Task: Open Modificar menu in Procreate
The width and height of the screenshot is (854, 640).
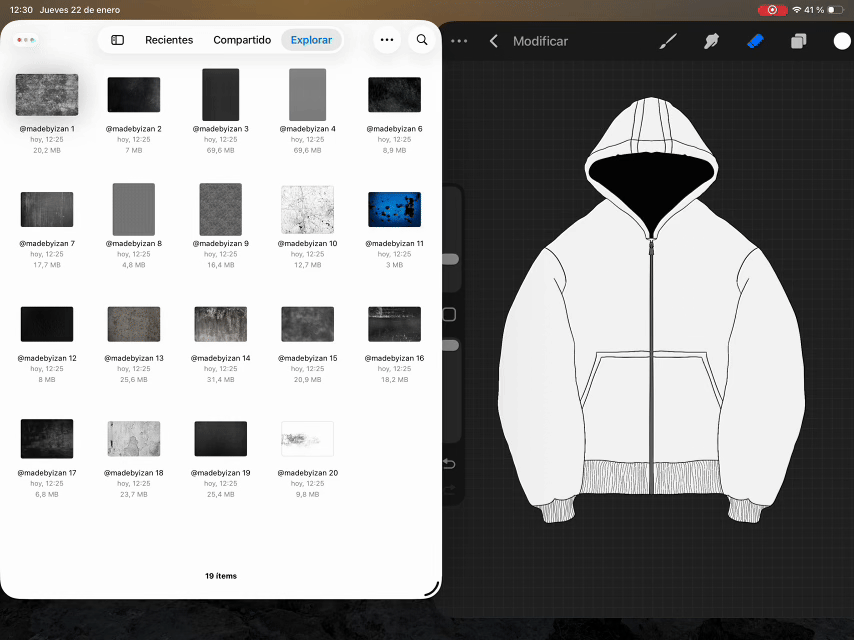Action: pyautogui.click(x=540, y=41)
